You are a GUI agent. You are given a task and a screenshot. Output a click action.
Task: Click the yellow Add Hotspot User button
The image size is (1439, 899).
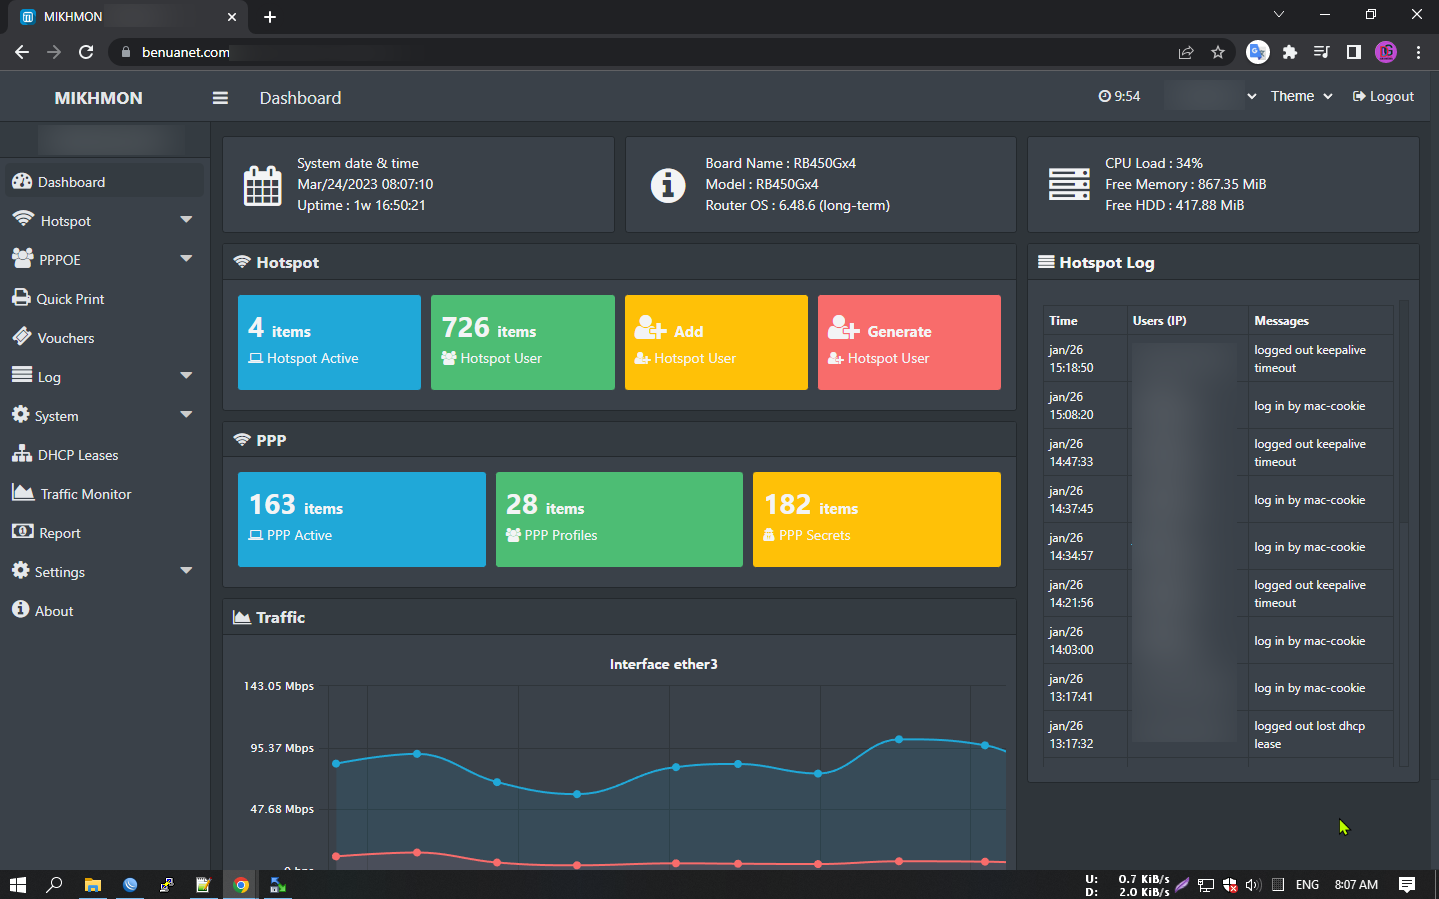coord(715,342)
